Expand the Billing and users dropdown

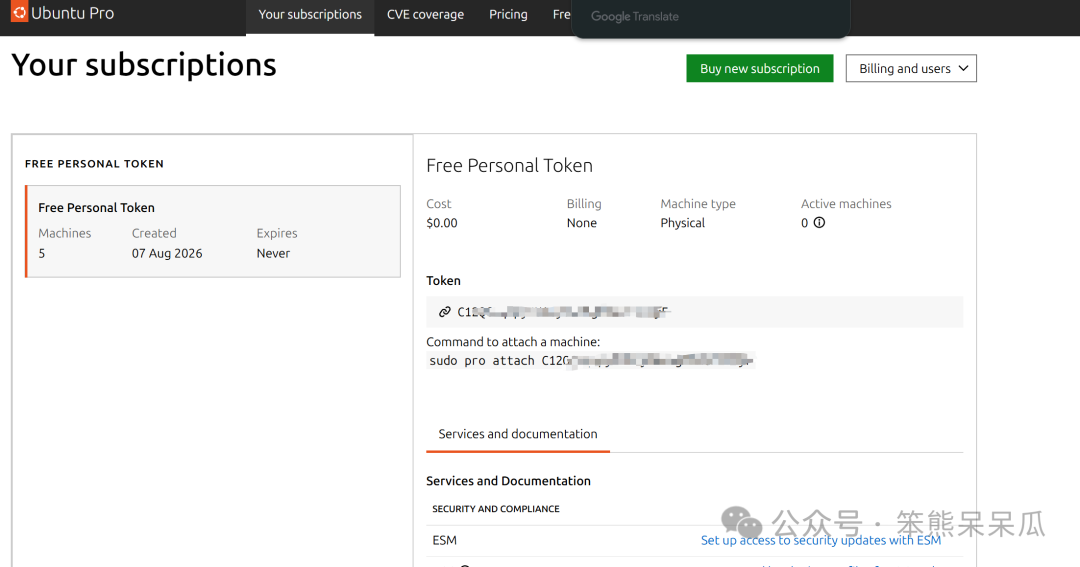(x=911, y=68)
